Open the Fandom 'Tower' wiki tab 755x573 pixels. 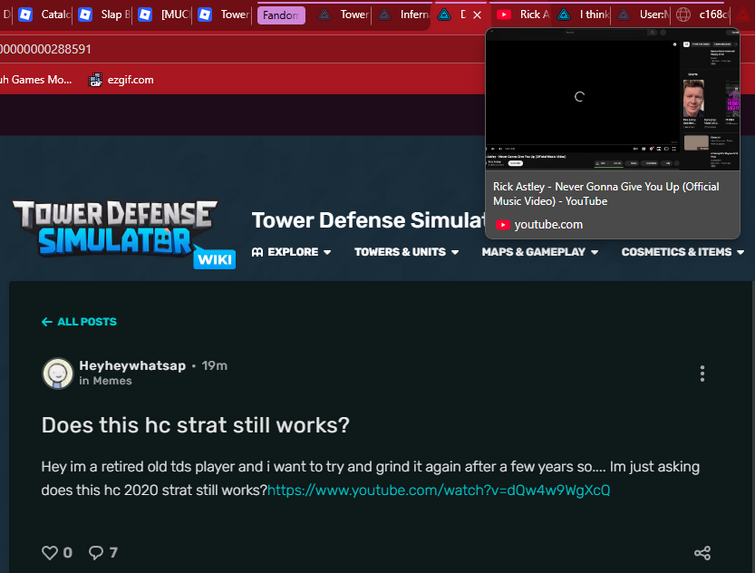(x=343, y=14)
